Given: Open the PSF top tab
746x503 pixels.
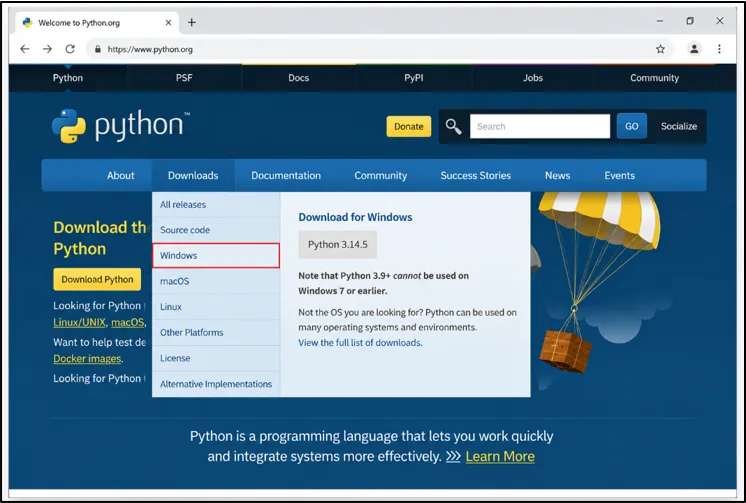Looking at the screenshot, I should point(184,78).
